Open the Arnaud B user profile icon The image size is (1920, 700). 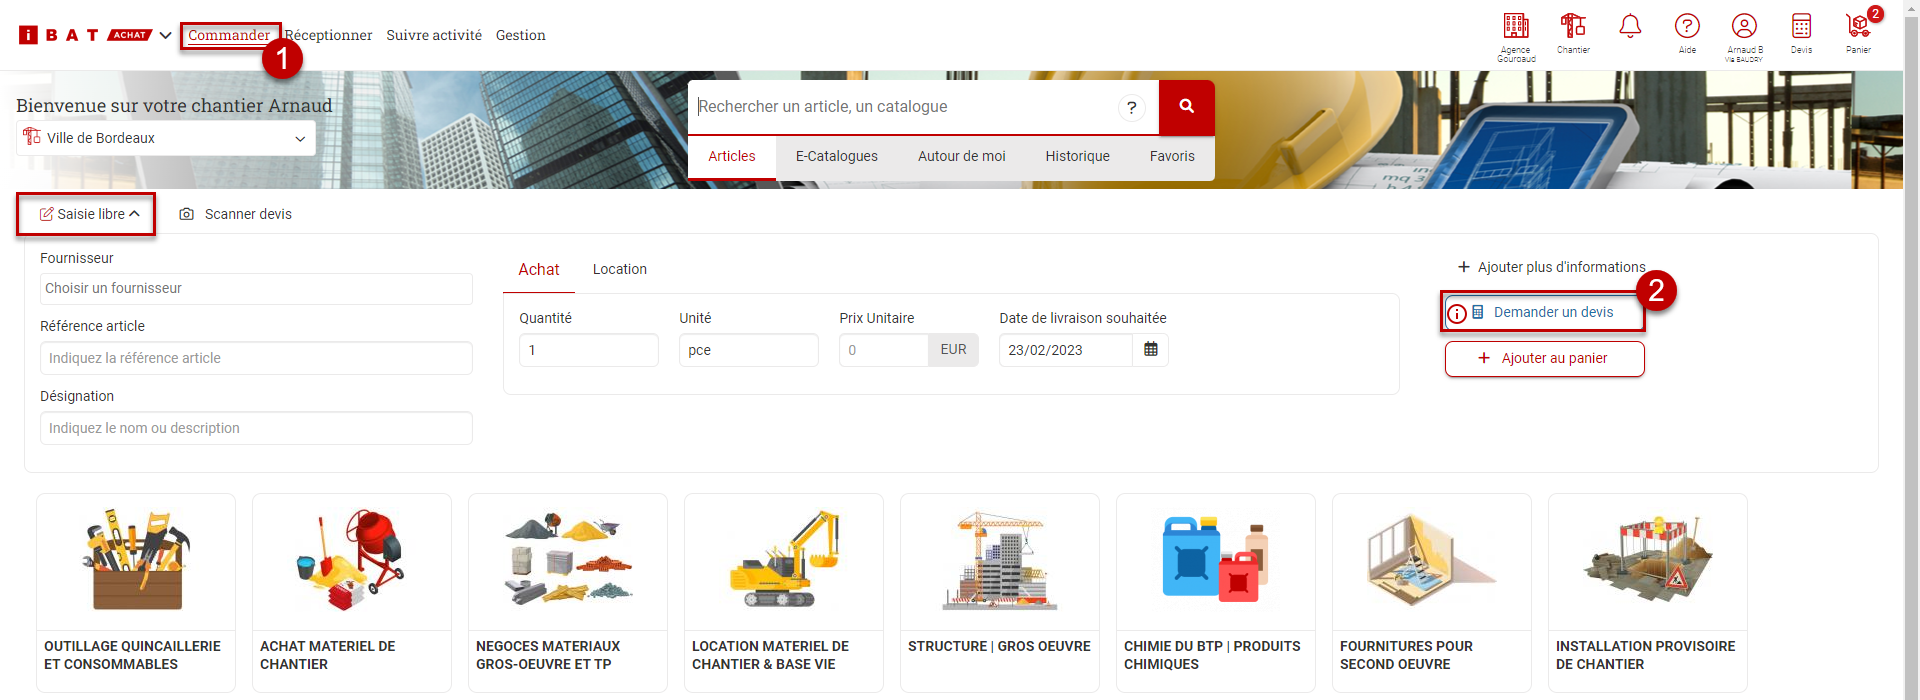tap(1744, 27)
